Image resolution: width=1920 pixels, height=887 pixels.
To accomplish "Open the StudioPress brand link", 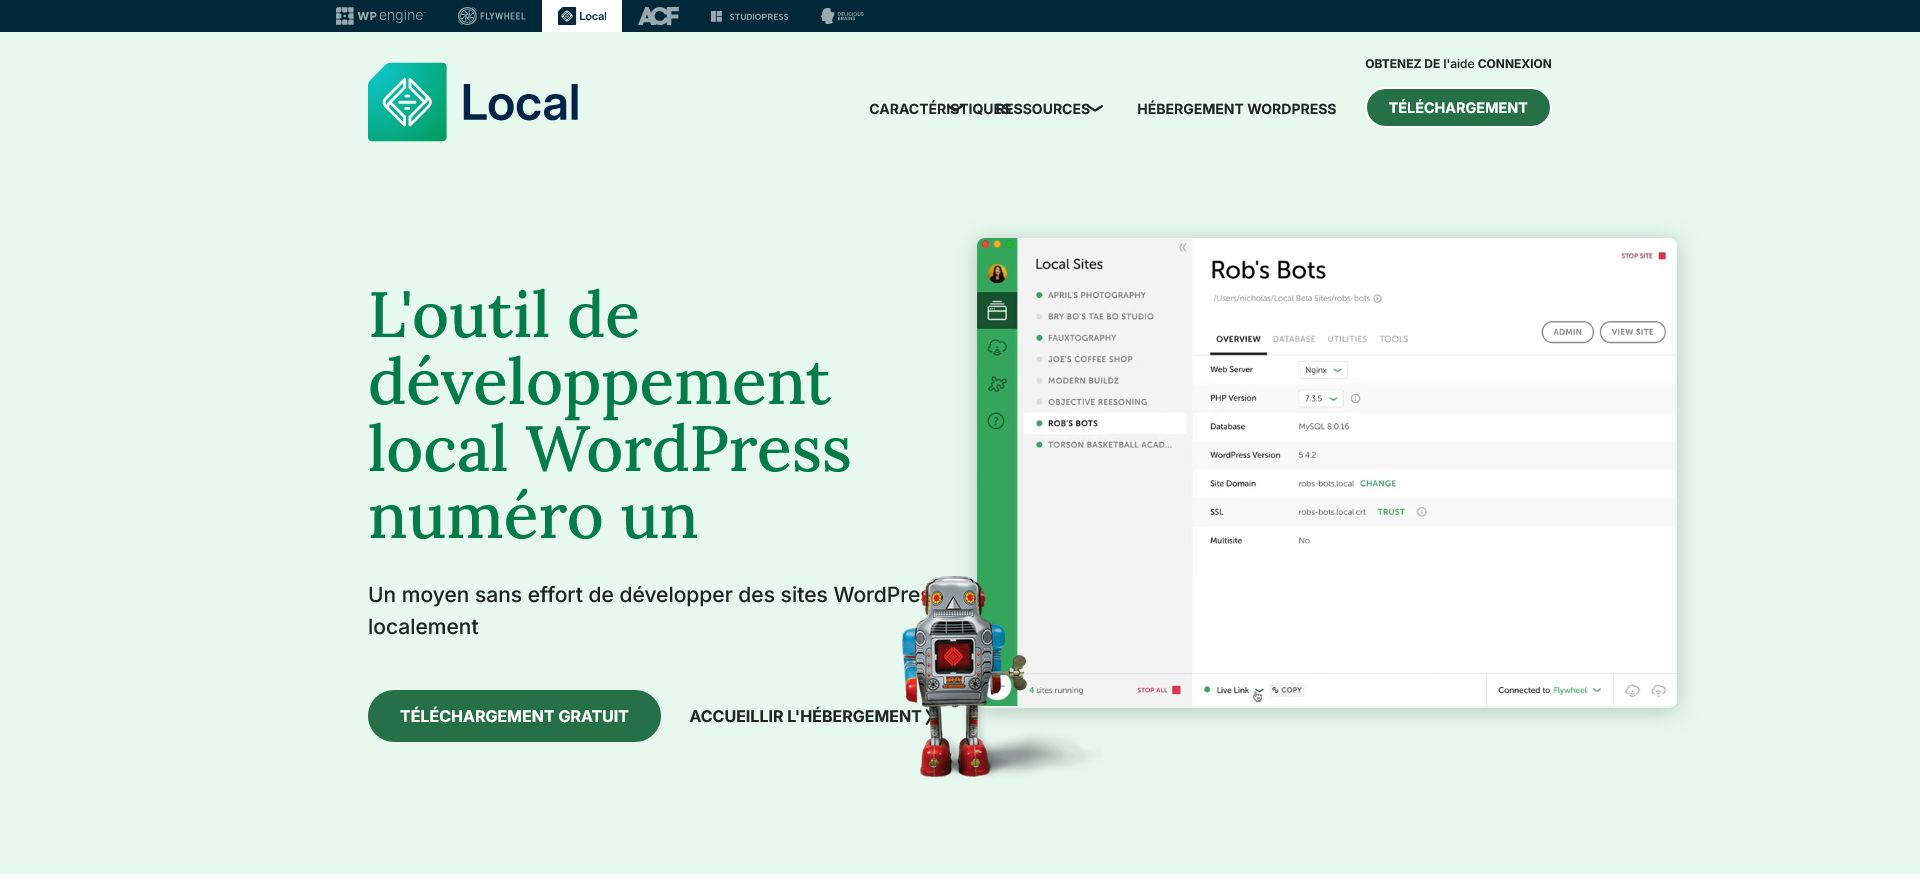I will [x=749, y=16].
